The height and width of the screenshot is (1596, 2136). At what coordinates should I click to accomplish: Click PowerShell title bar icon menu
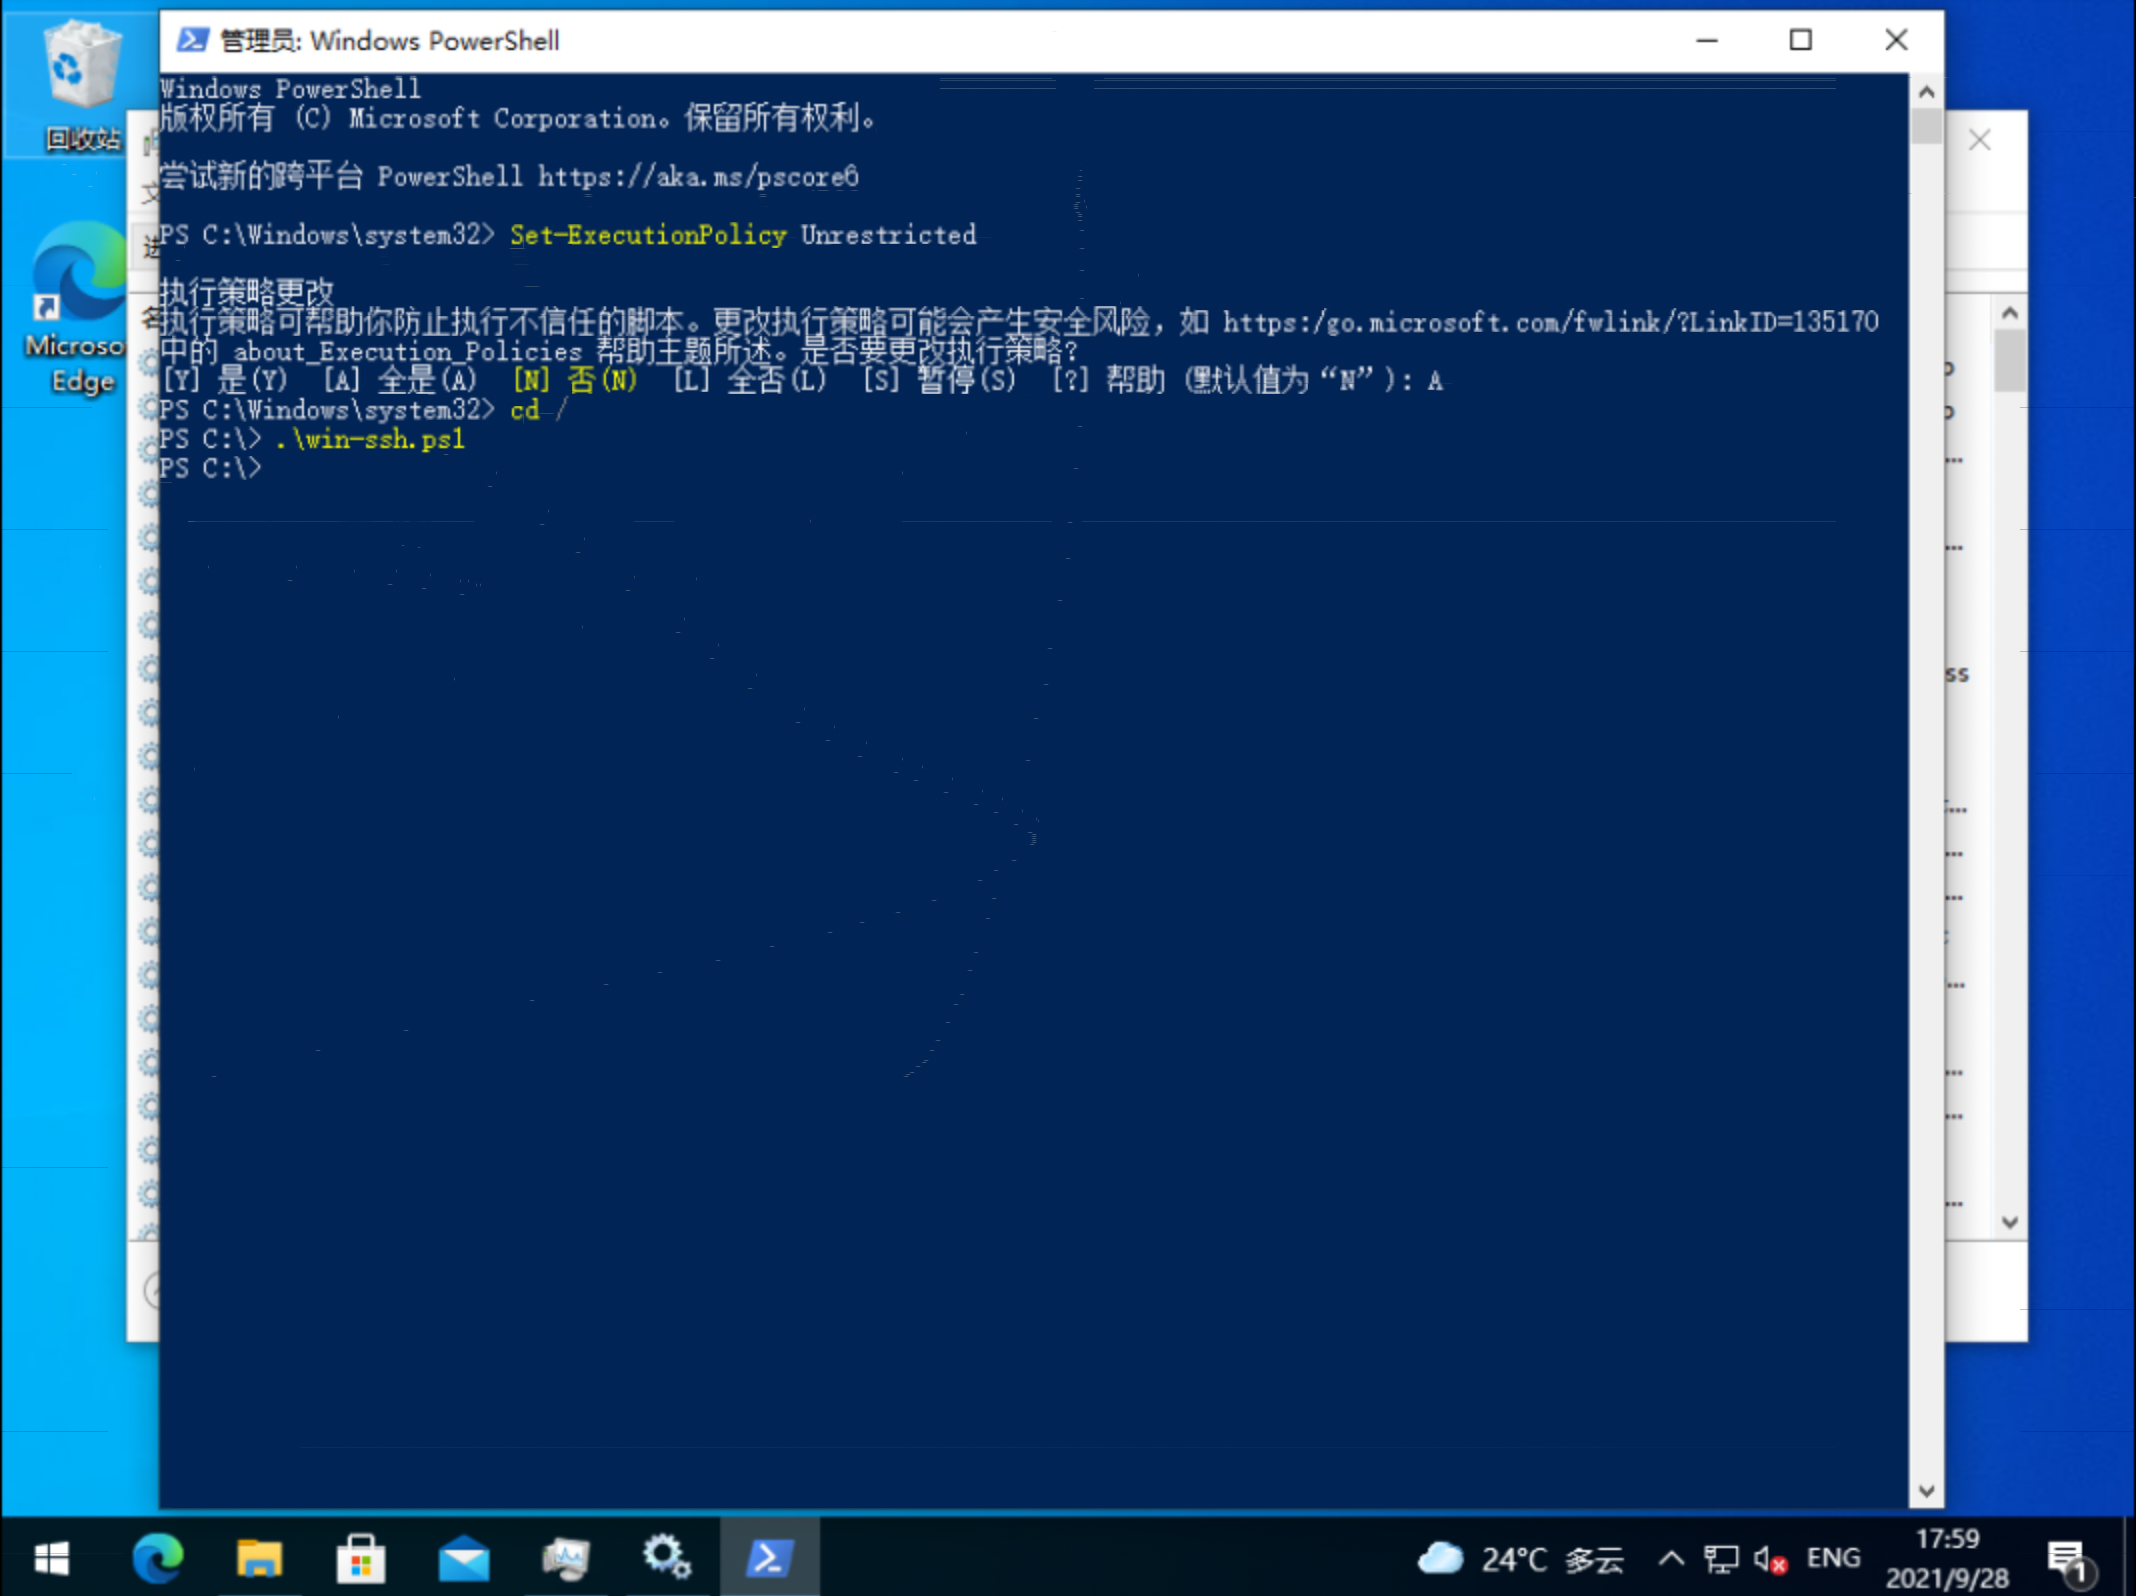192,40
